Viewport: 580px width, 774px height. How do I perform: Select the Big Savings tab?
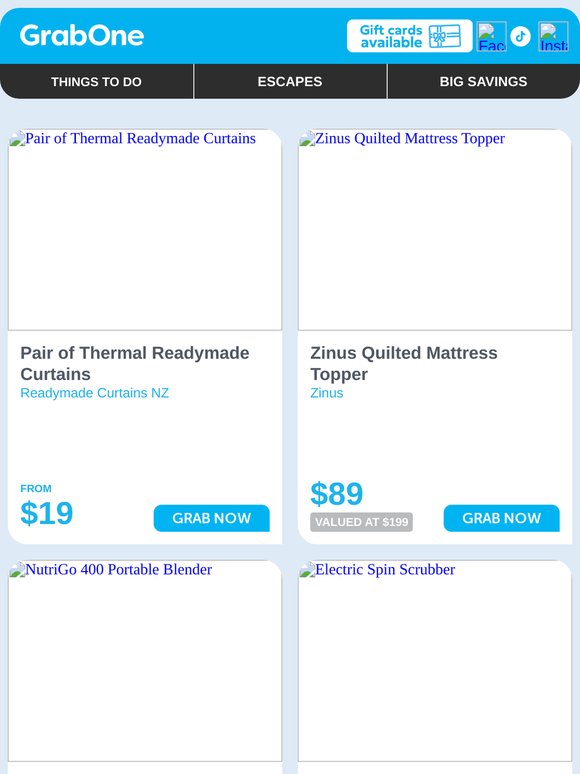pyautogui.click(x=483, y=81)
